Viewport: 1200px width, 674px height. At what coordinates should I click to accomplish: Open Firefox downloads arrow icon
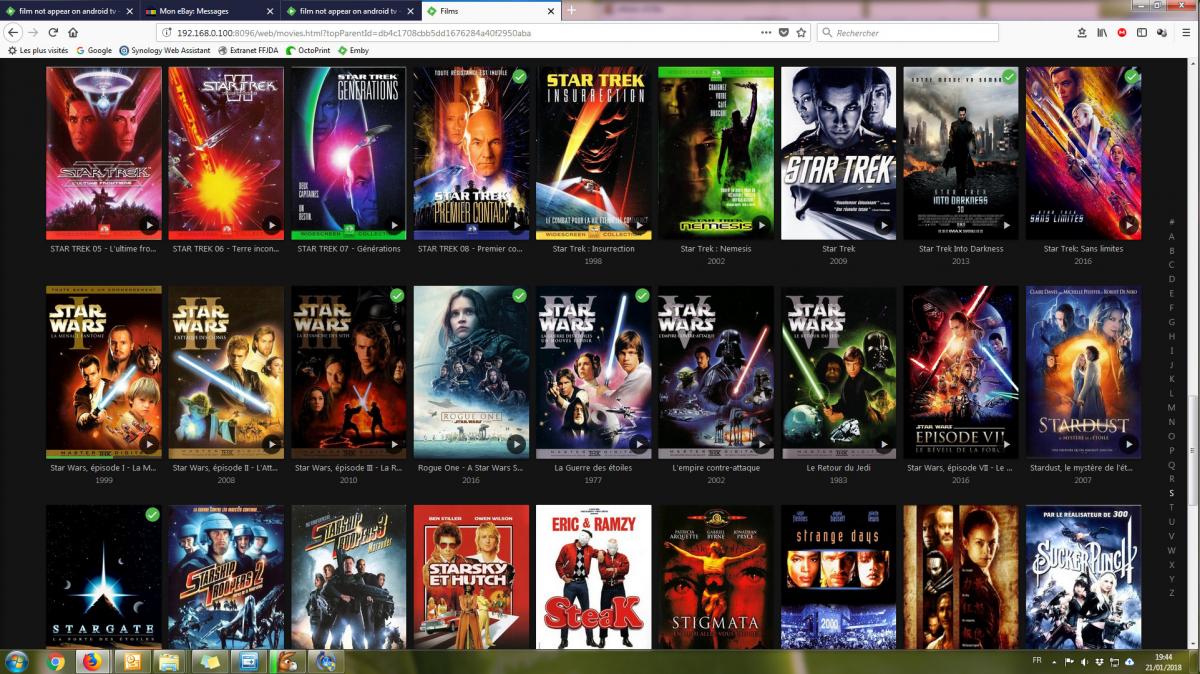click(1081, 32)
